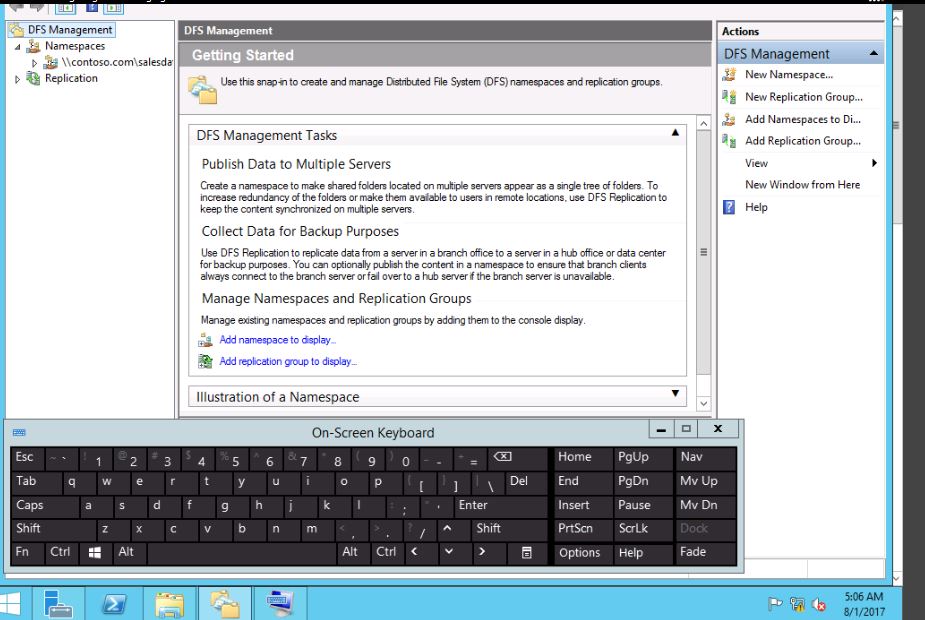Viewport: 925px width, 620px height.
Task: Click New Replication Group action
Action: point(803,97)
